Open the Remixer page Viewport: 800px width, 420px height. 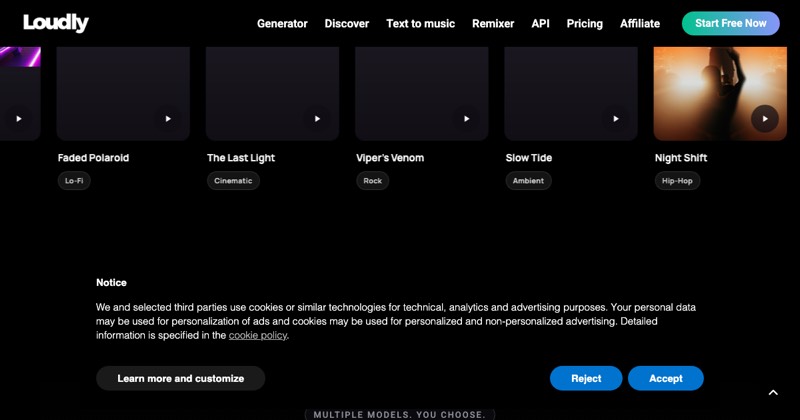pos(493,23)
